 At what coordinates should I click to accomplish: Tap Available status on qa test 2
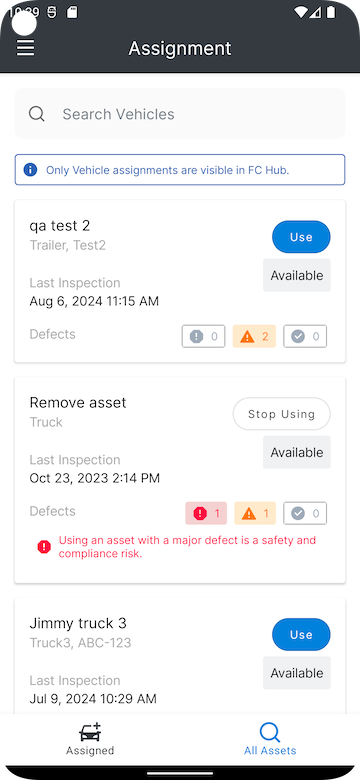pos(297,275)
